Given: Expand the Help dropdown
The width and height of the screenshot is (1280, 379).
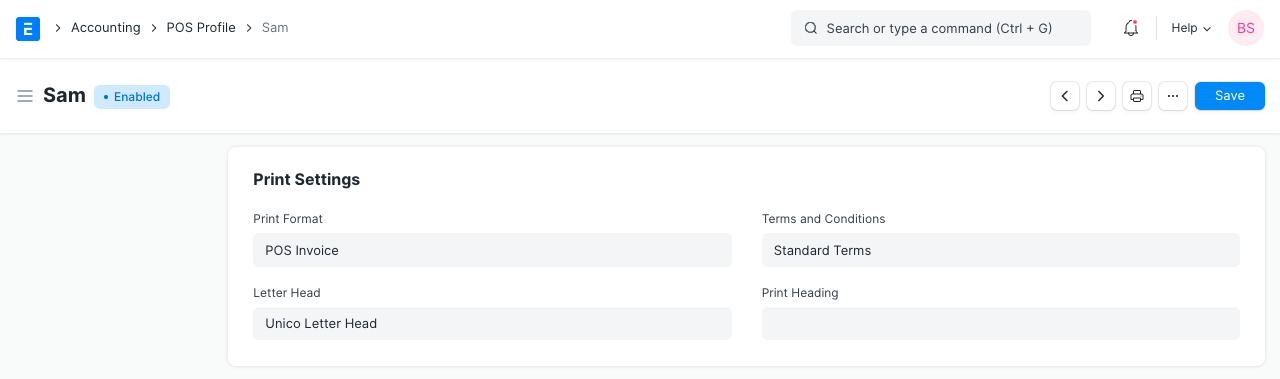Looking at the screenshot, I should [1191, 28].
